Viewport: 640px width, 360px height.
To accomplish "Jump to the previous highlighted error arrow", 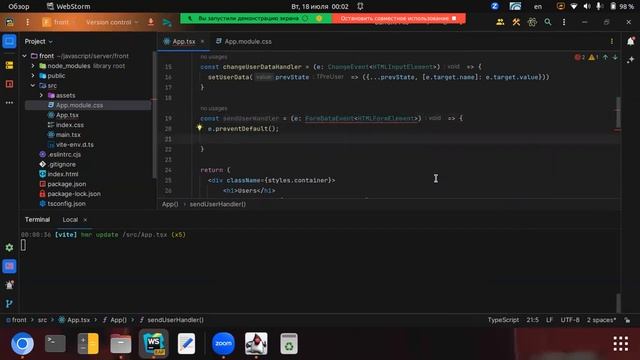I will 605,57.
